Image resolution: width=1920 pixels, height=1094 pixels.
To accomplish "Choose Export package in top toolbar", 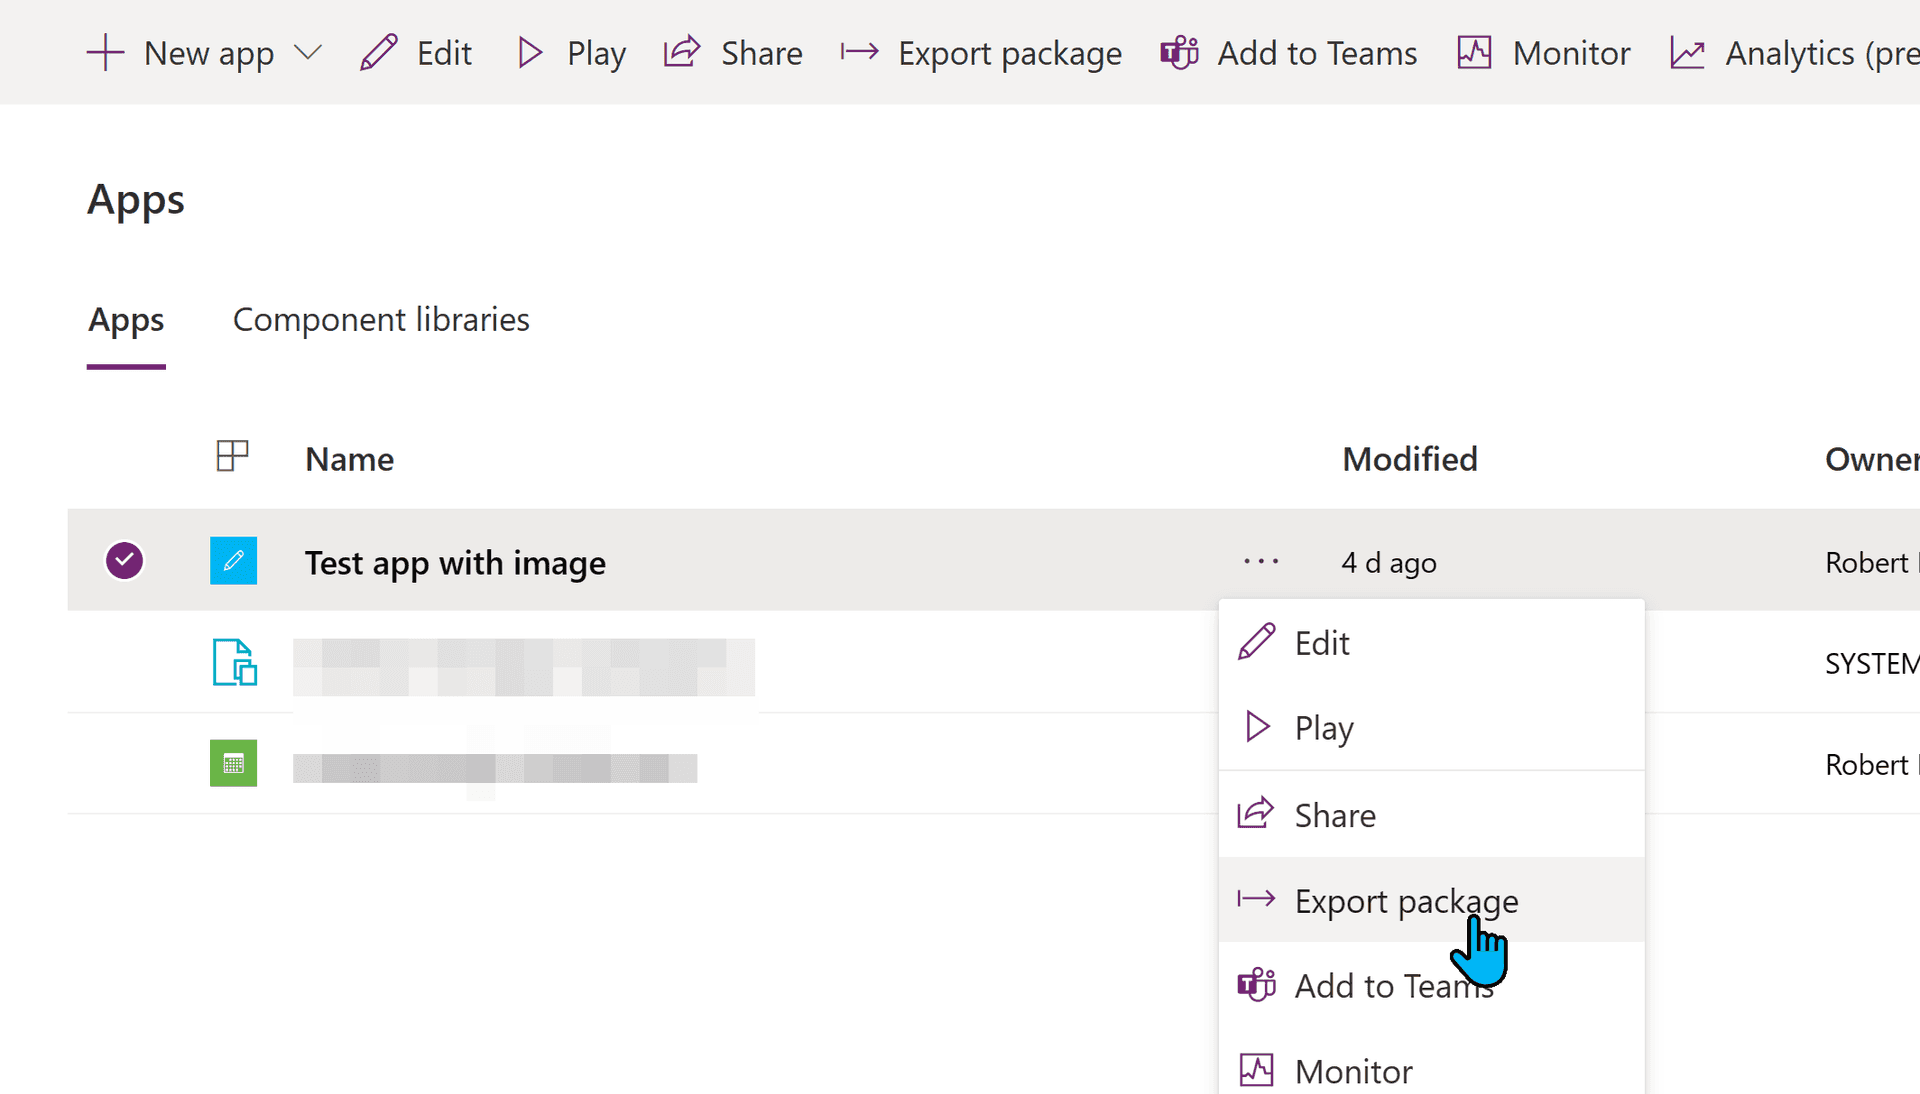I will [x=980, y=53].
